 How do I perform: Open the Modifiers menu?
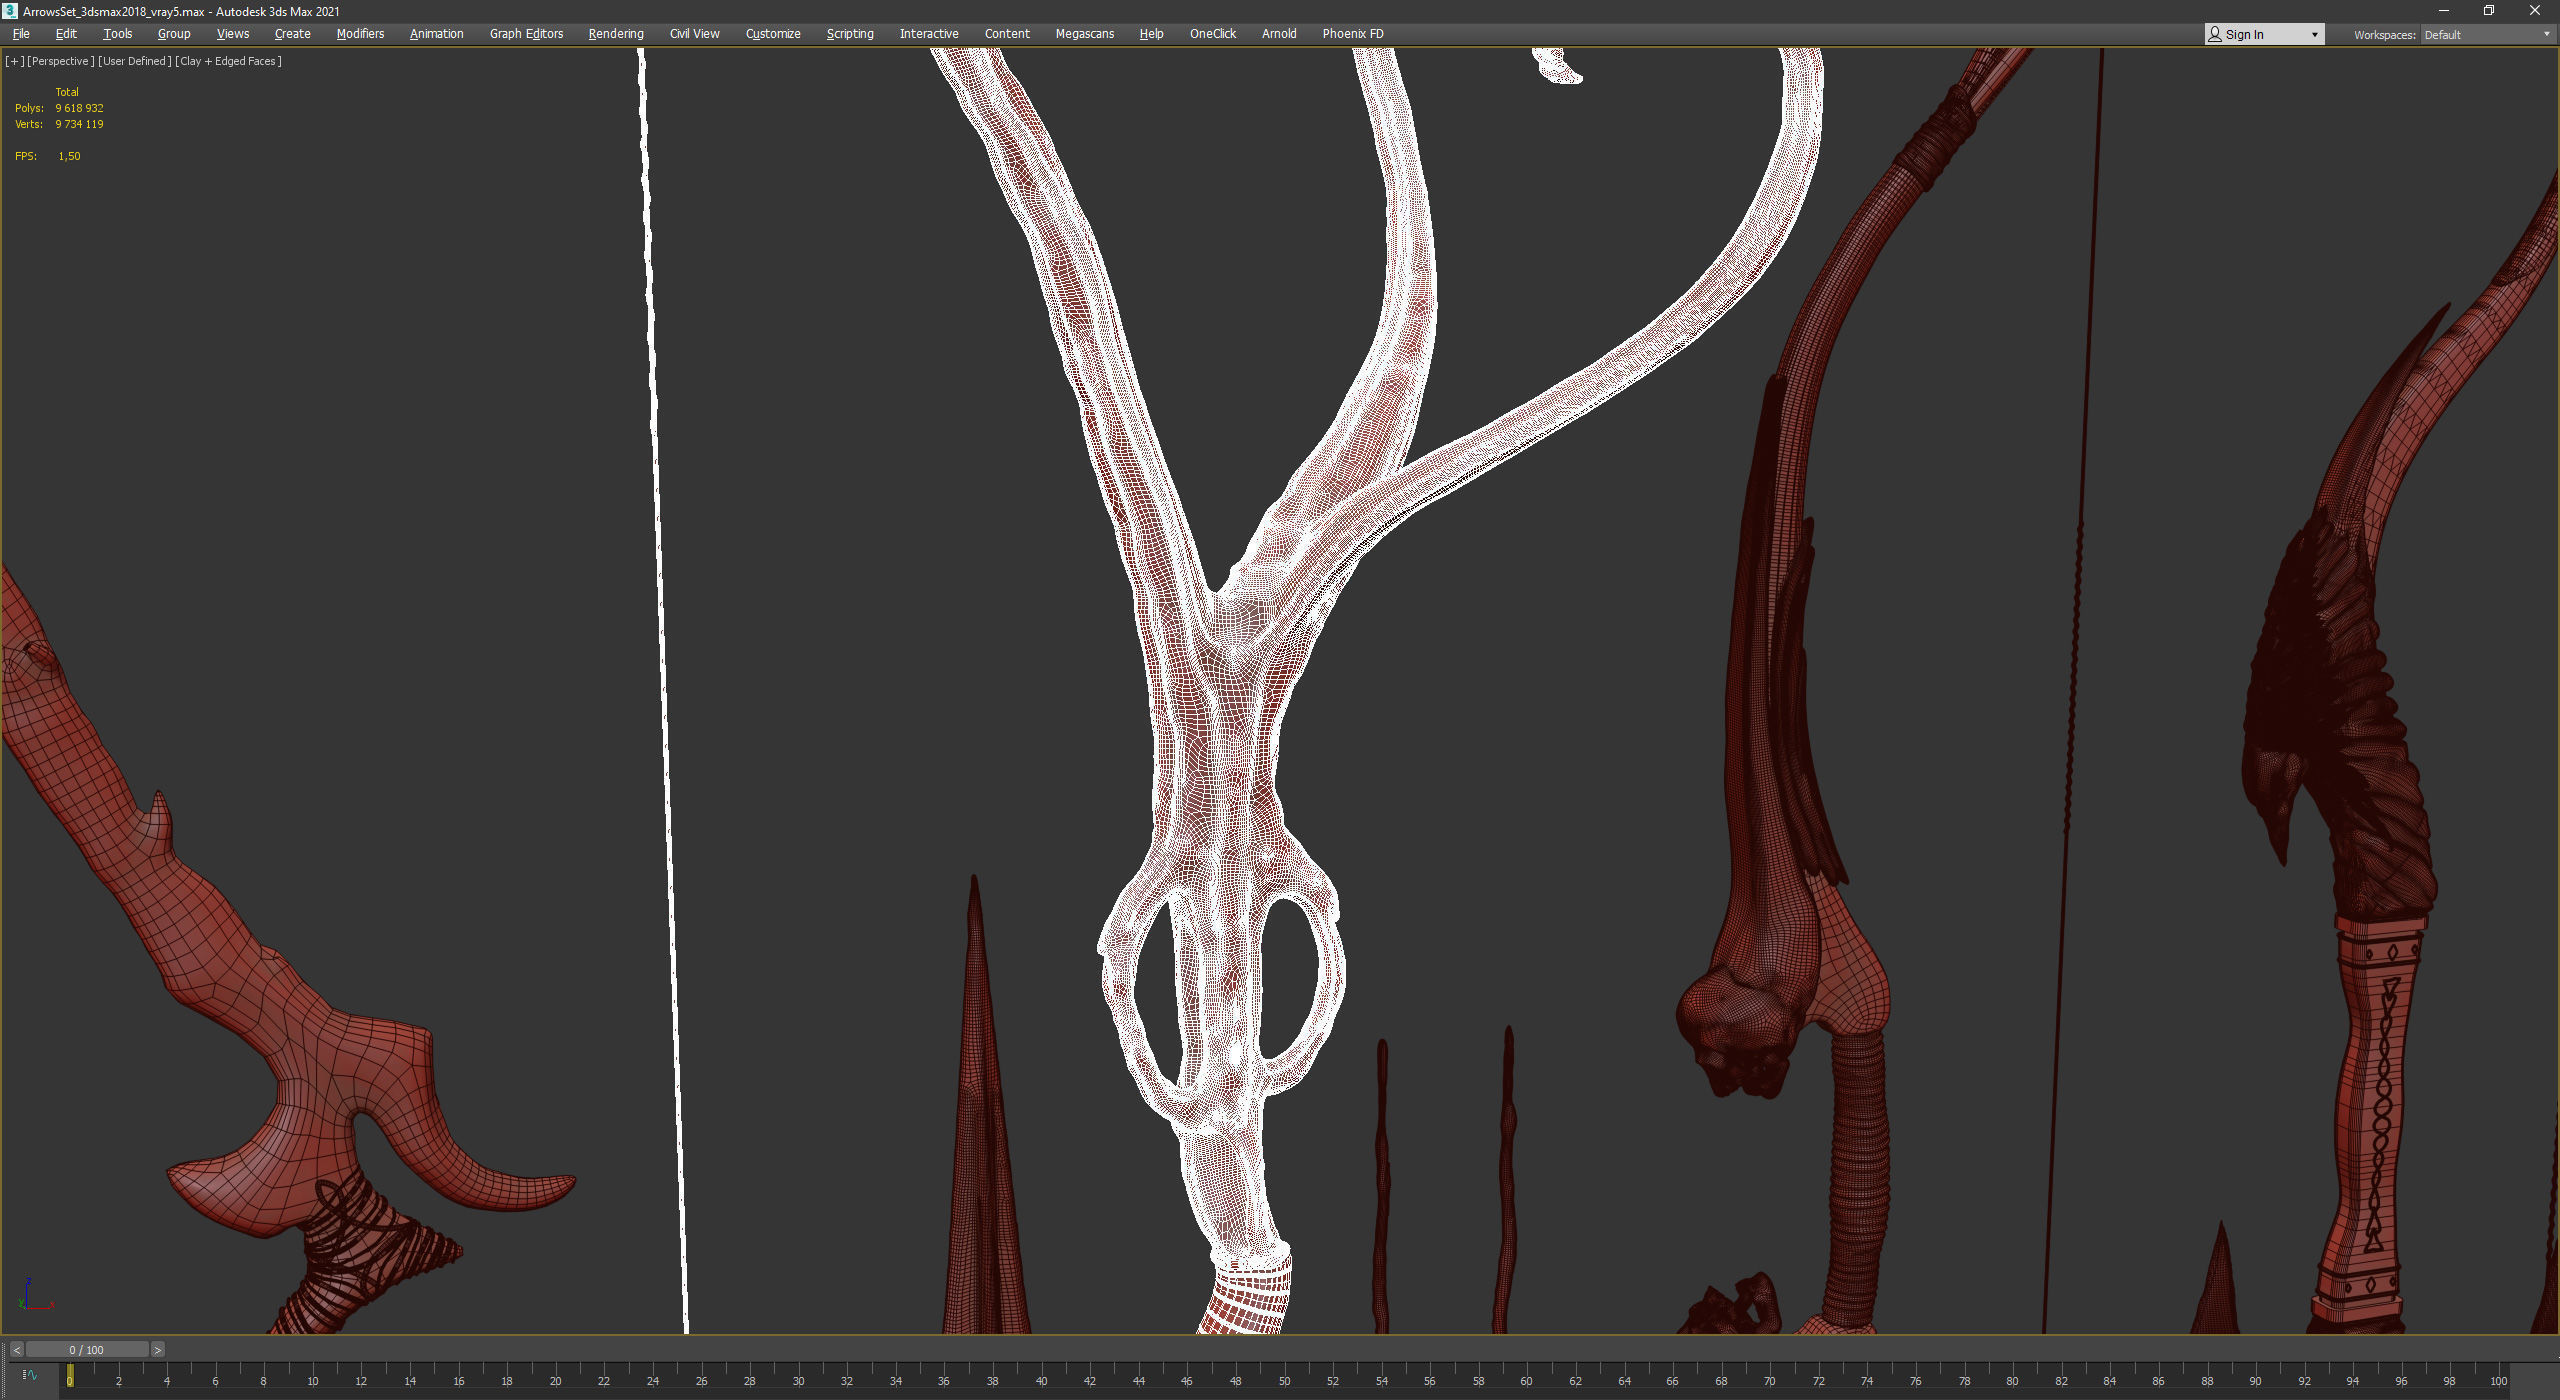360,34
